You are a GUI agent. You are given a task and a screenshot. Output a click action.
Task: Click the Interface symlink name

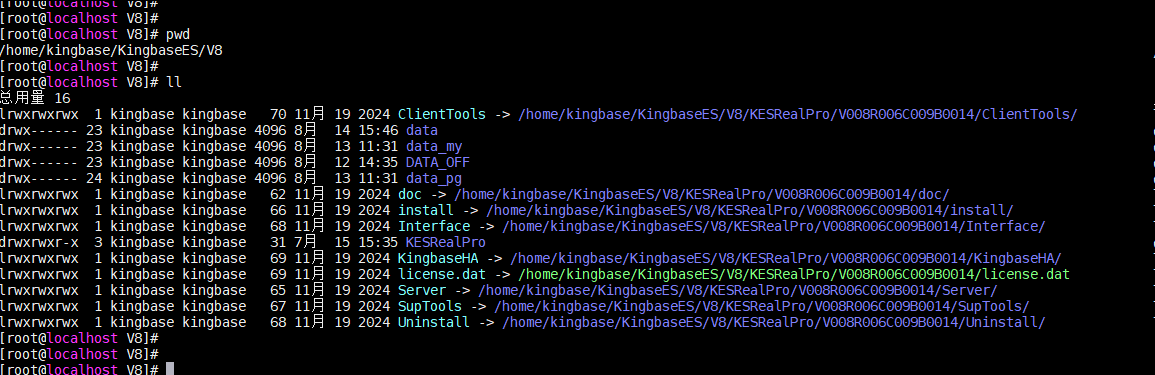(x=434, y=226)
